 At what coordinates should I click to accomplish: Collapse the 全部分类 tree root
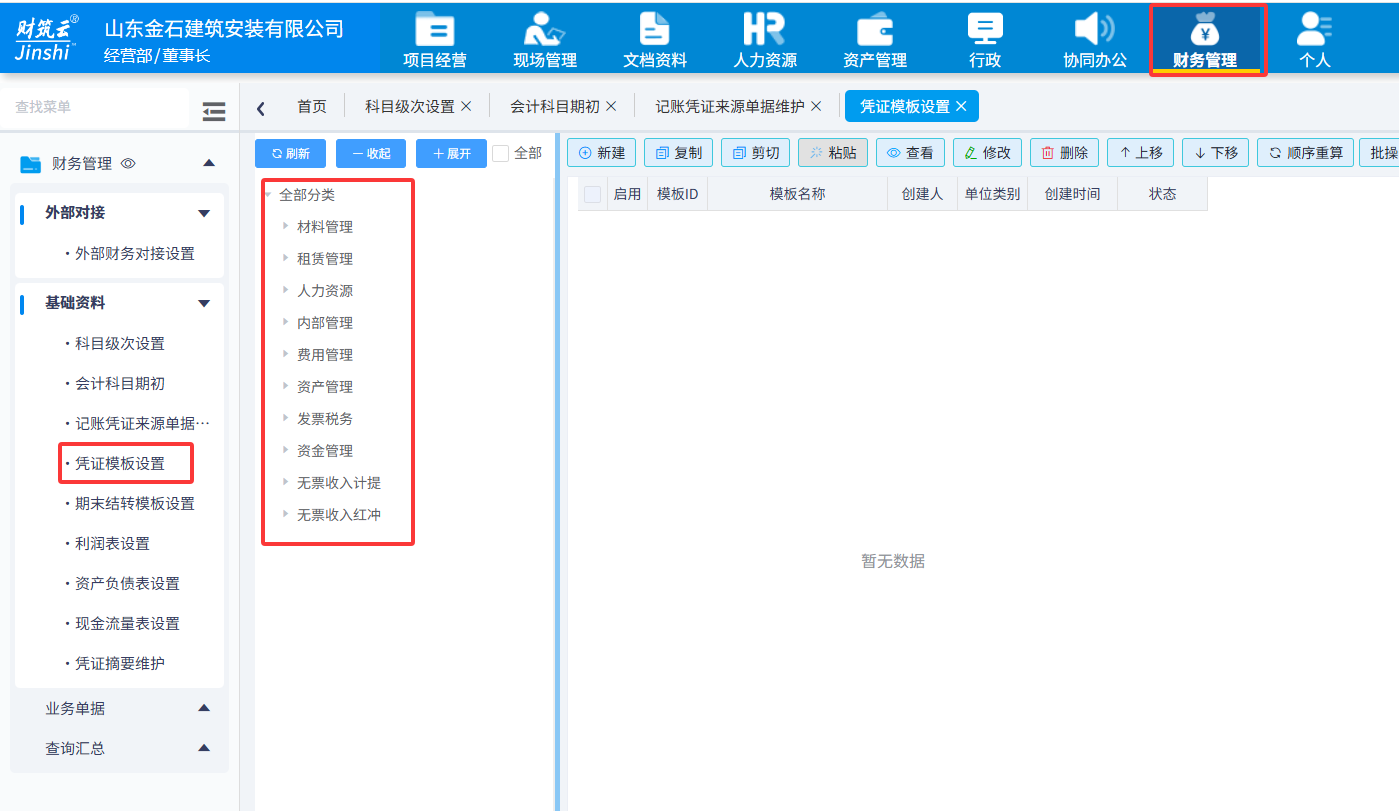tap(269, 195)
